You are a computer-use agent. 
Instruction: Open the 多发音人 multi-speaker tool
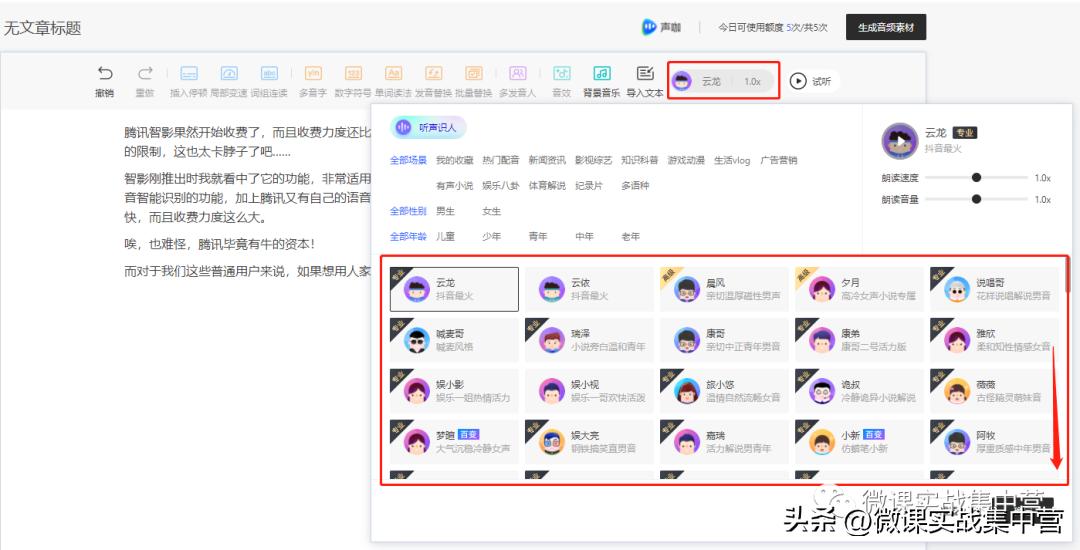(517, 81)
